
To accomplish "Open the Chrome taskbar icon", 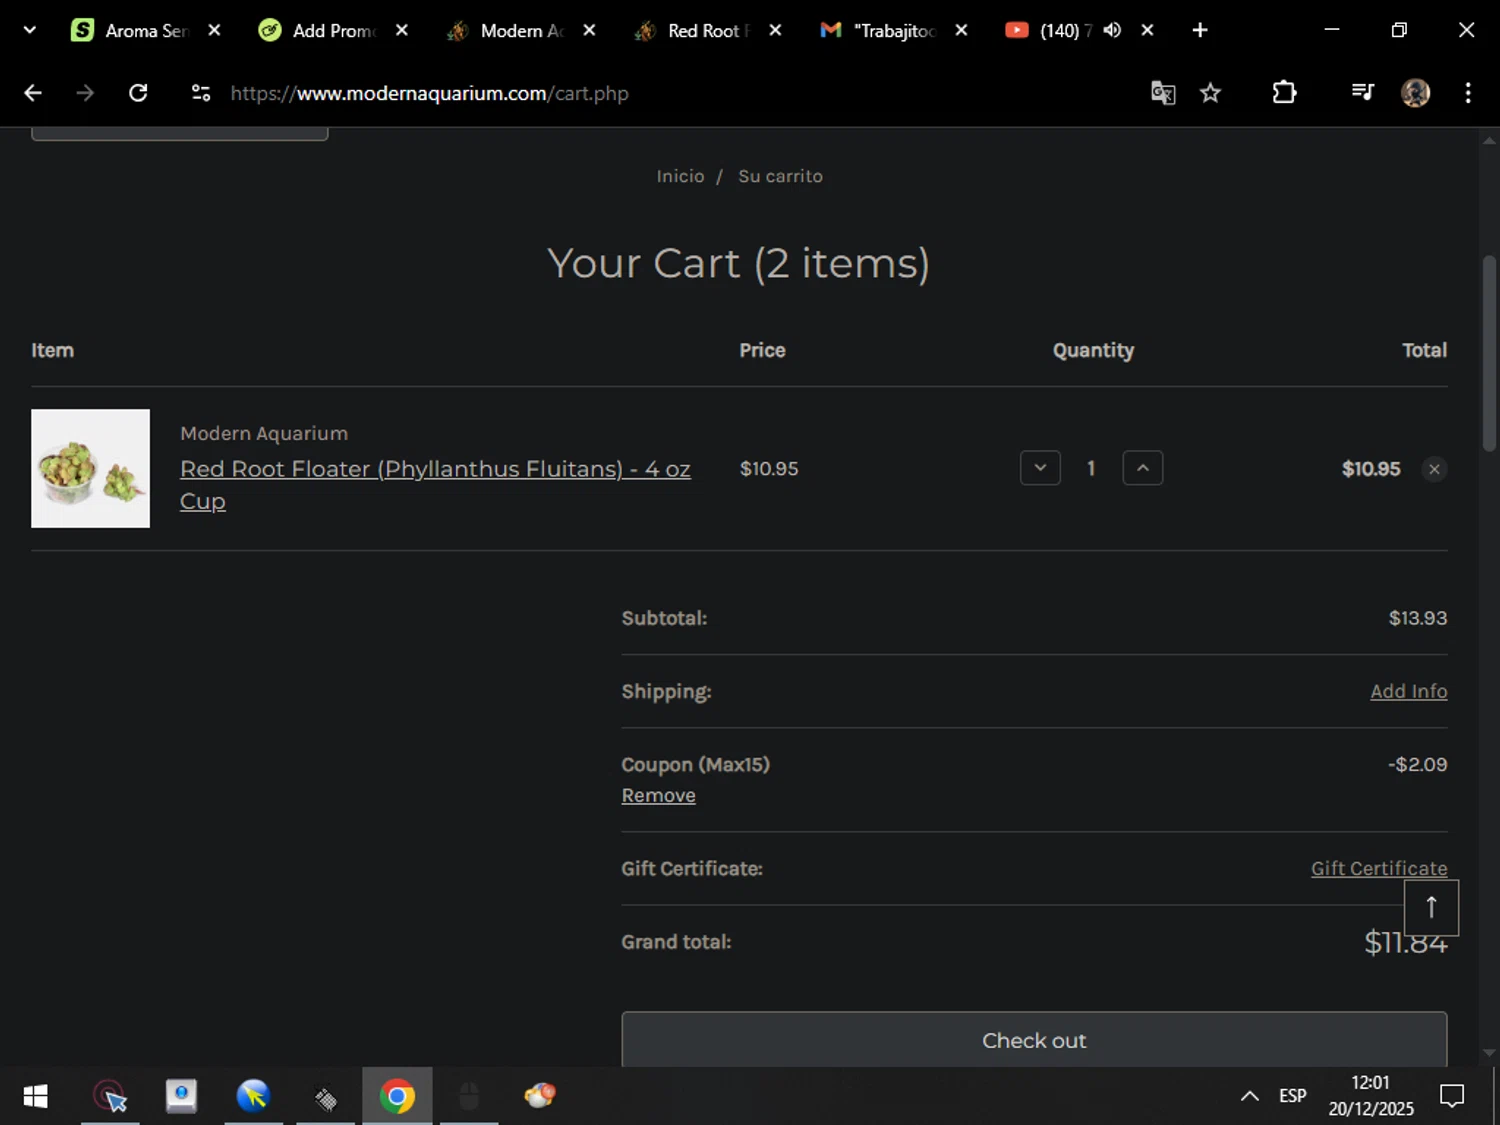I will pyautogui.click(x=397, y=1096).
